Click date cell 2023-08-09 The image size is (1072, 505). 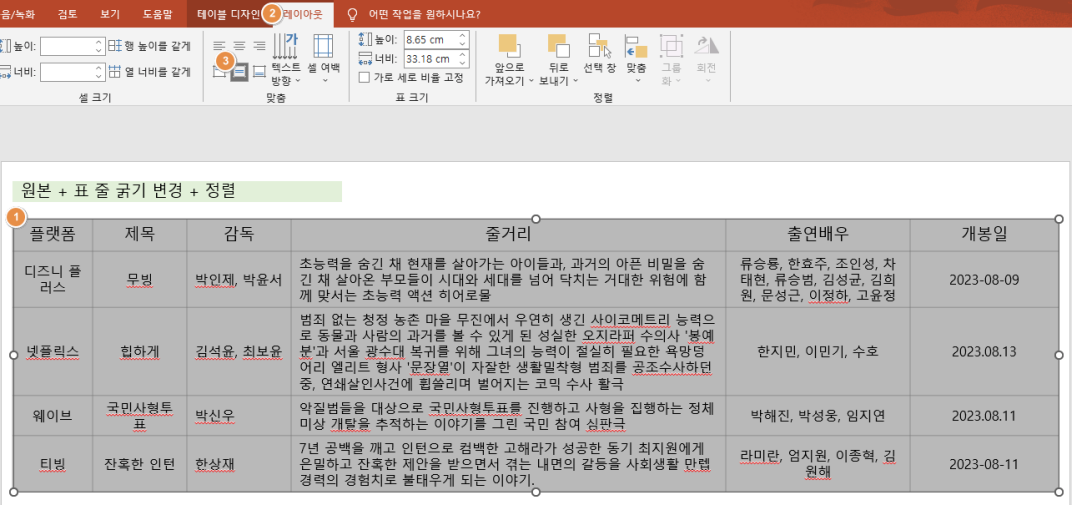[984, 279]
